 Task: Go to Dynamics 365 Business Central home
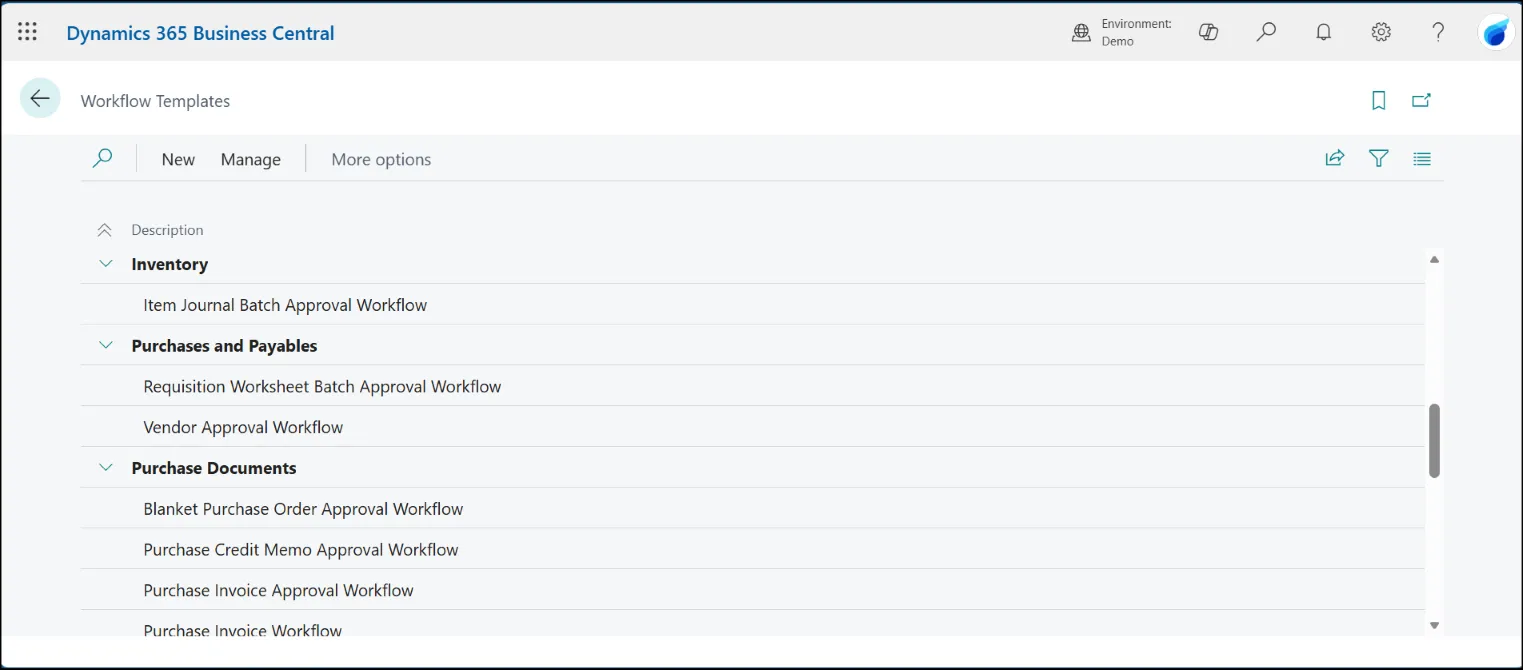click(x=200, y=33)
